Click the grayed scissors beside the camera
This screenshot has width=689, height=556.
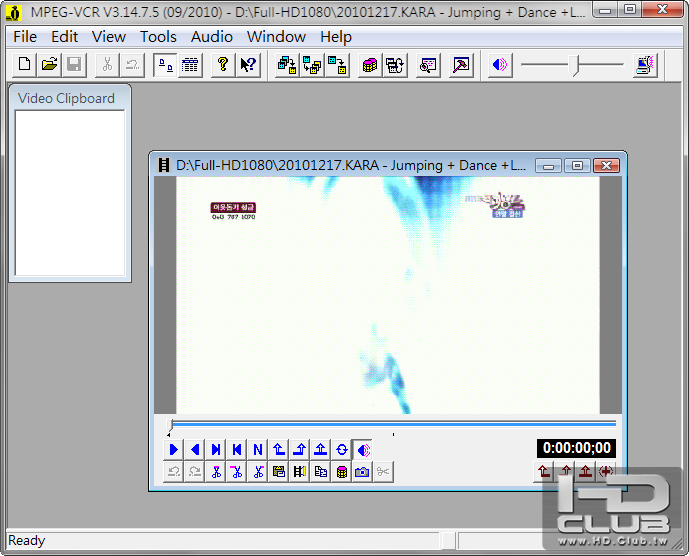coord(383,472)
